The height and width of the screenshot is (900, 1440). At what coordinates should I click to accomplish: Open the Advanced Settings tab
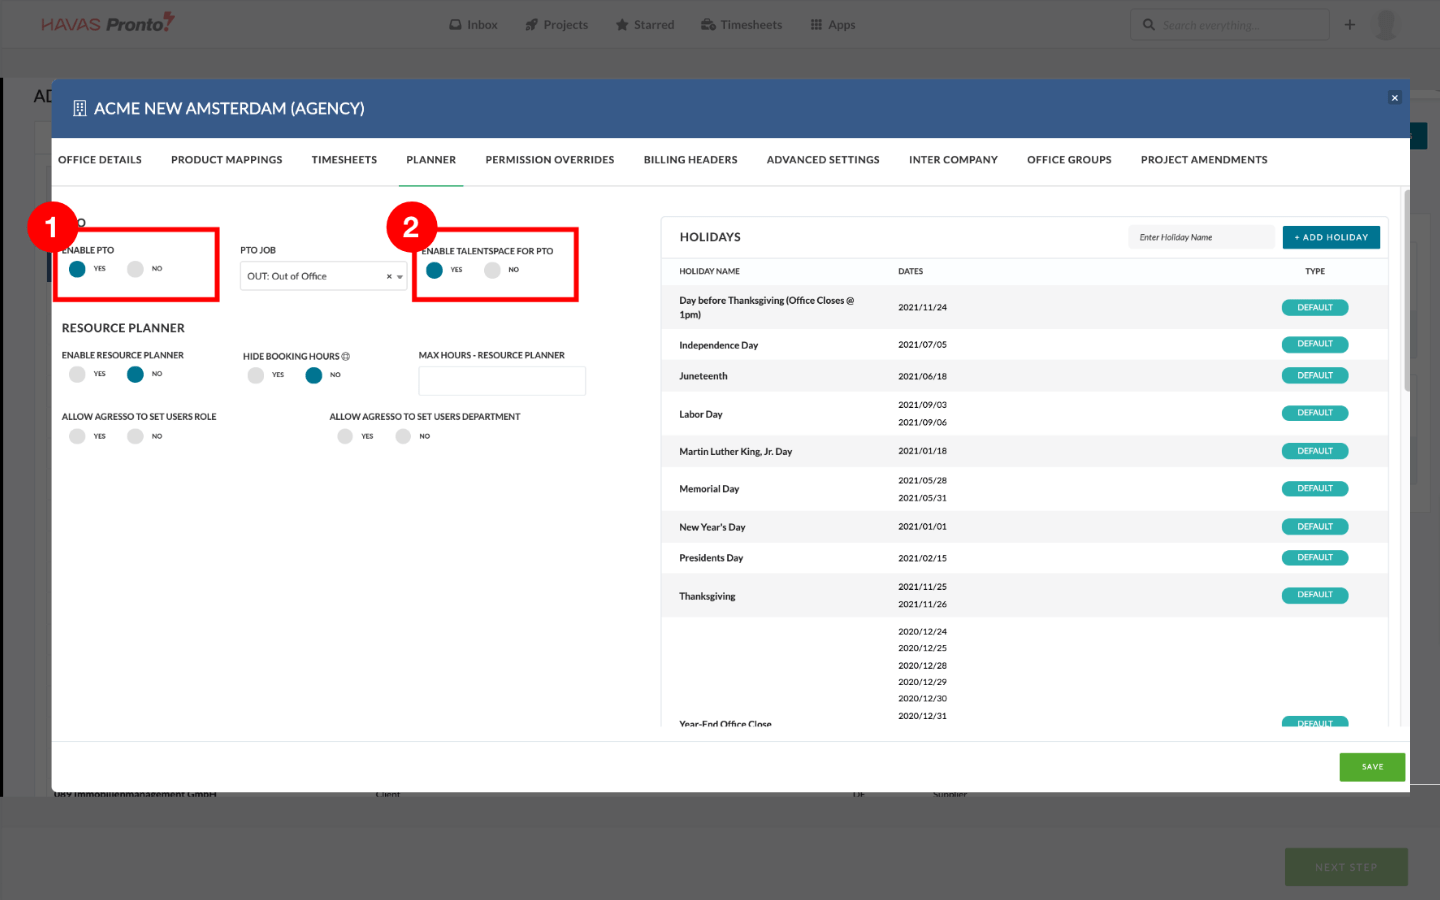823,160
